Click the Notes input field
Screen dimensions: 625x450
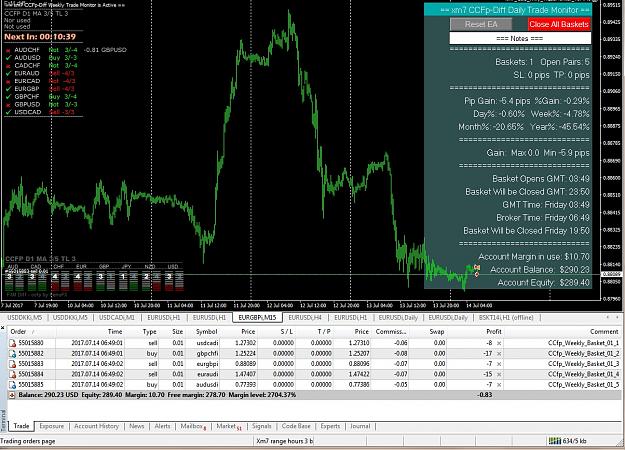coord(520,38)
